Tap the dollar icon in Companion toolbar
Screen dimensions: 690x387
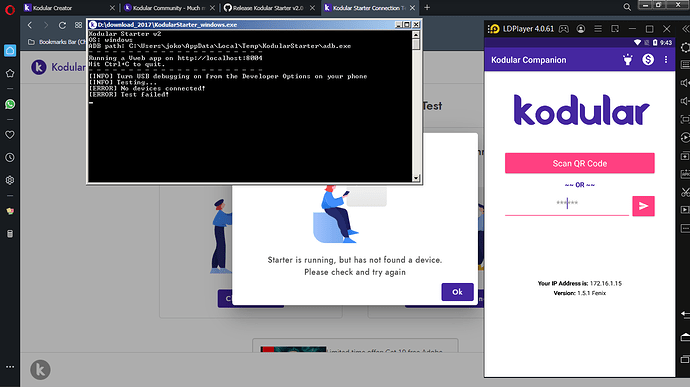click(x=648, y=59)
